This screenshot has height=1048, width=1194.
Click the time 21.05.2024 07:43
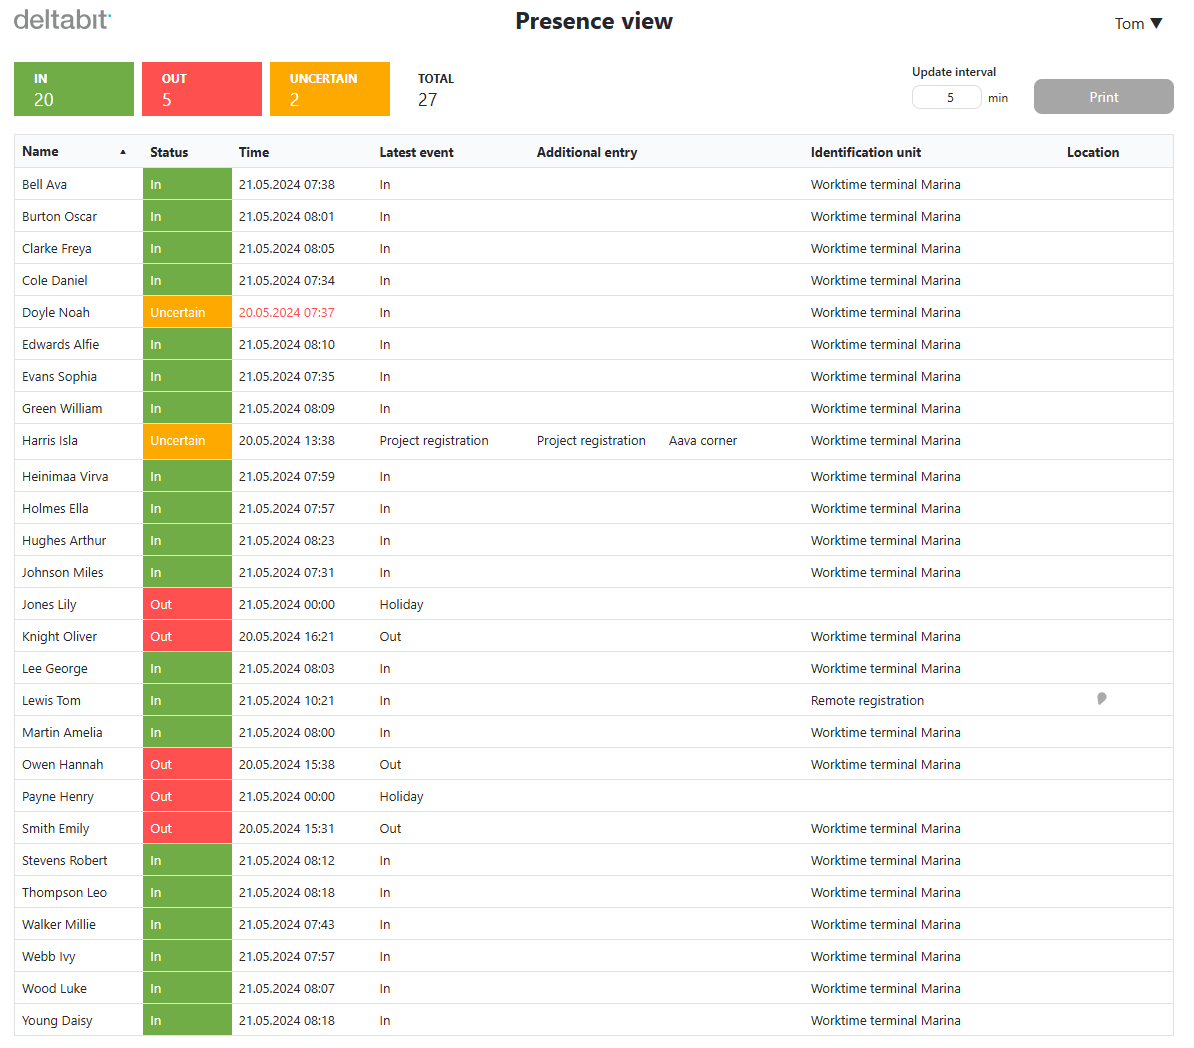[286, 924]
